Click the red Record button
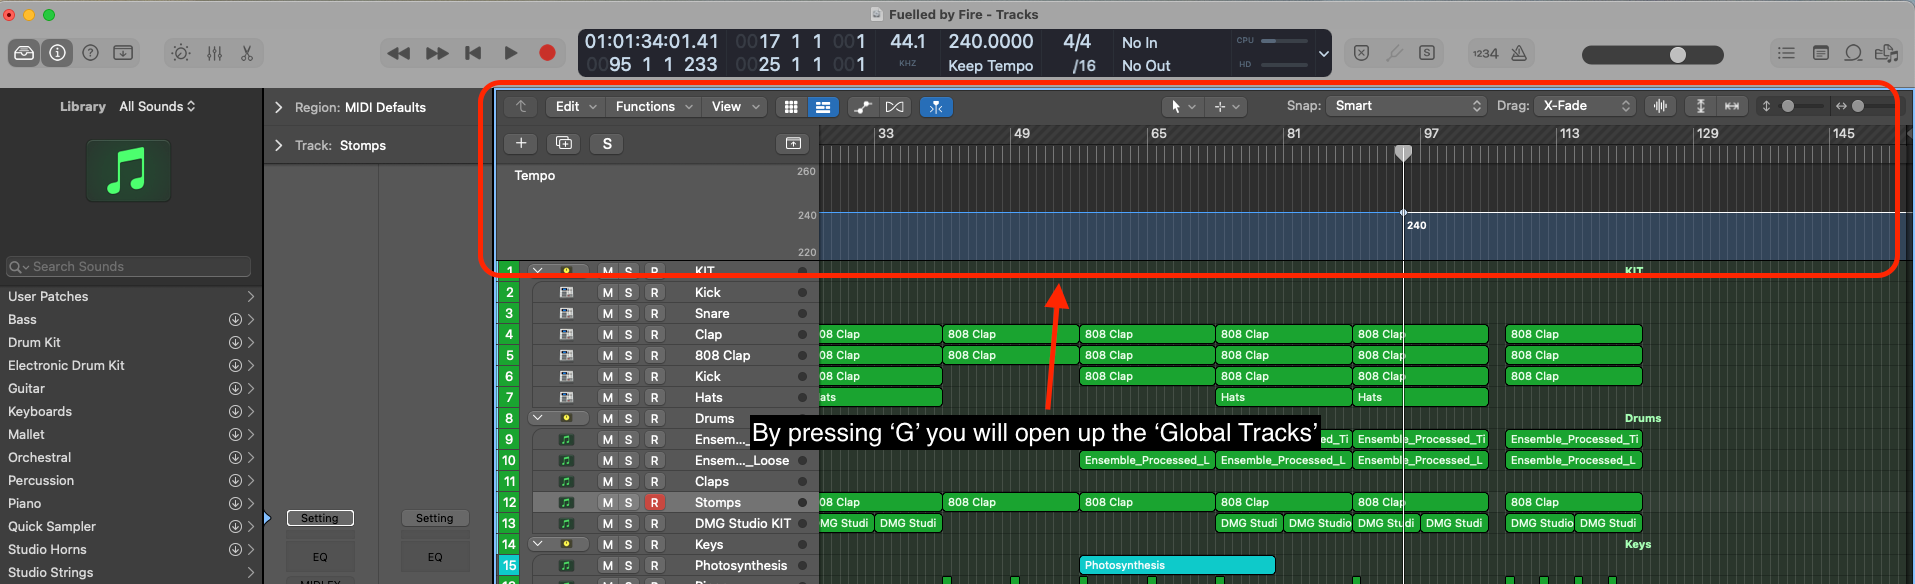 [547, 53]
